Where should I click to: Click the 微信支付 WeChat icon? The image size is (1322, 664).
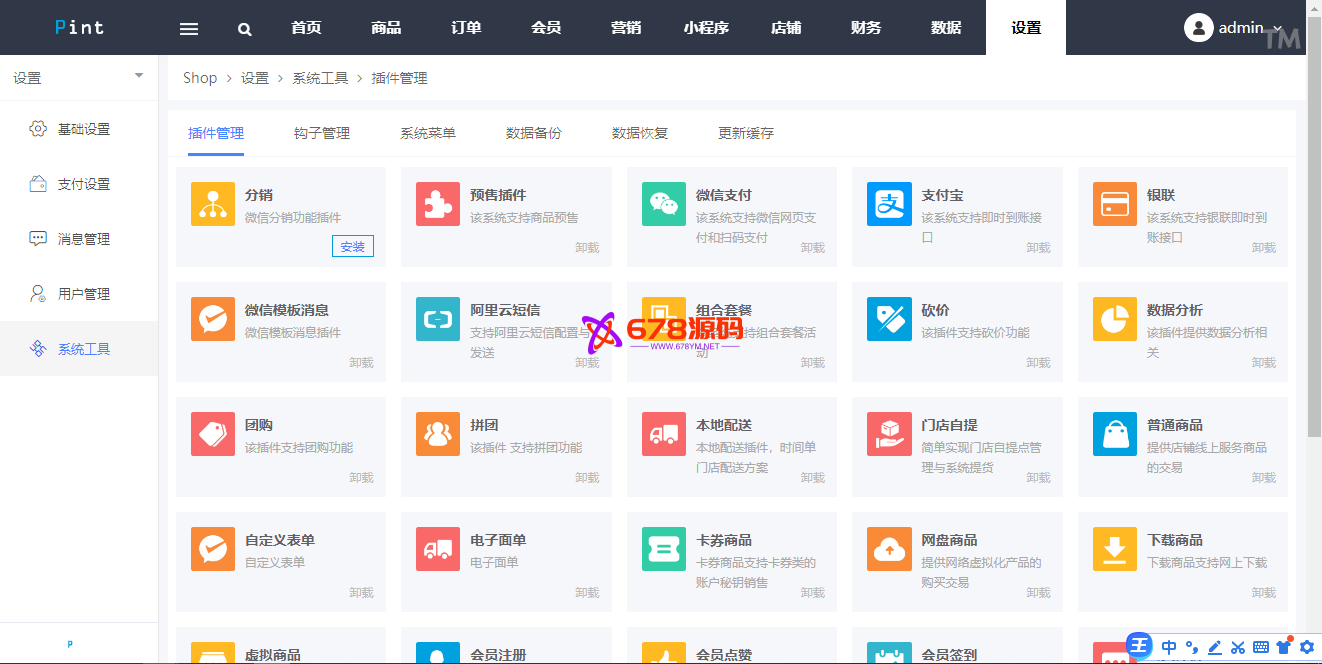pyautogui.click(x=664, y=204)
